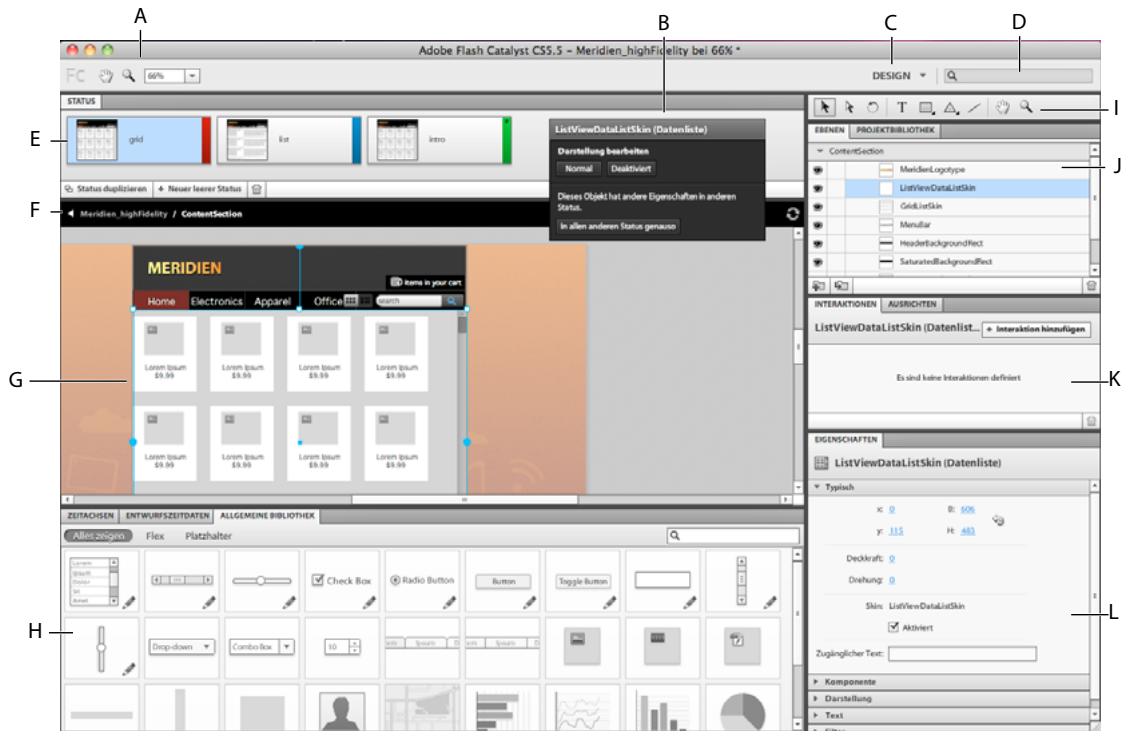Image resolution: width=1129 pixels, height=737 pixels.
Task: Click the Neuer leerer Status button
Action: click(x=199, y=189)
